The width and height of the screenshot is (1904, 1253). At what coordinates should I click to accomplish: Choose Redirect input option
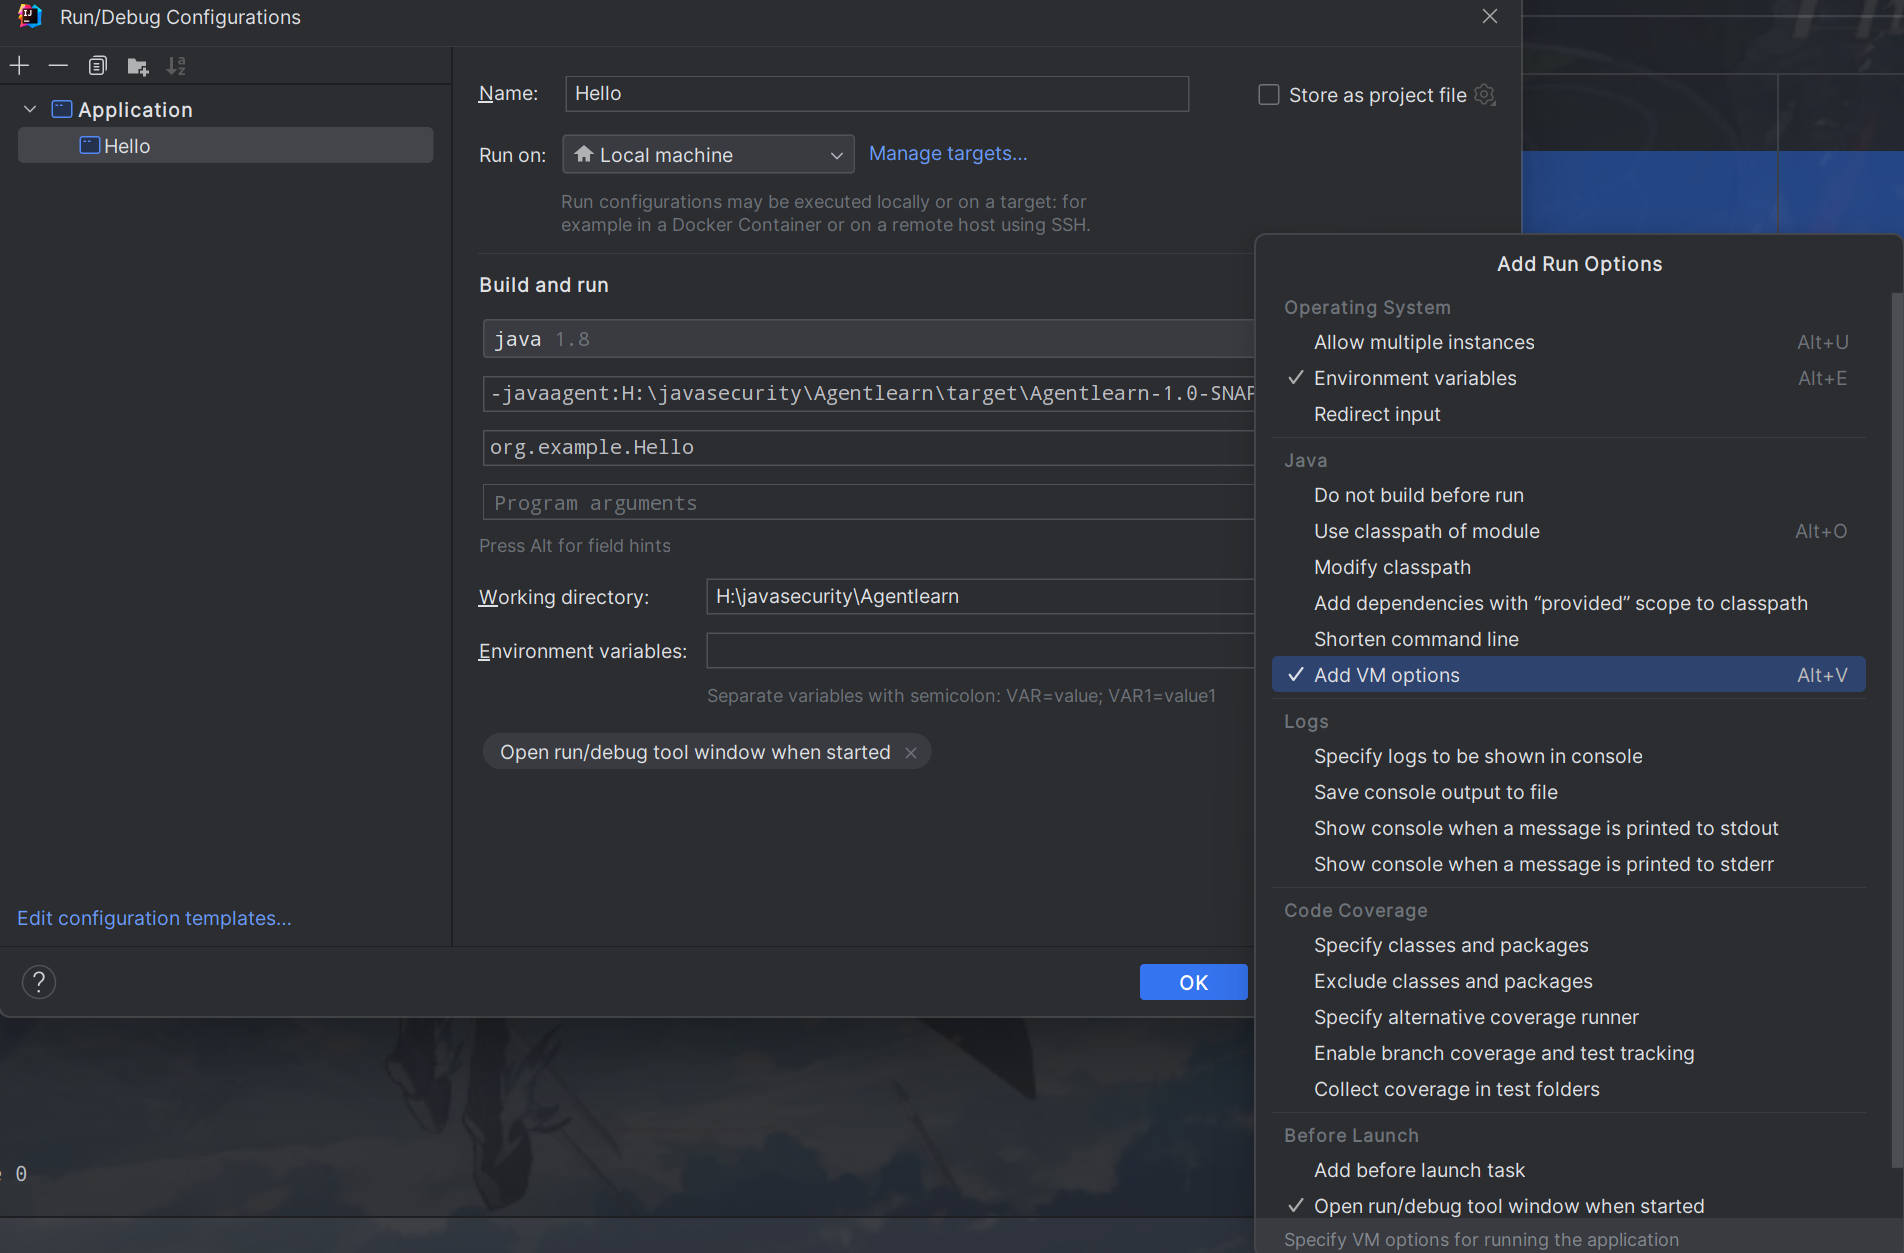pyautogui.click(x=1569, y=414)
